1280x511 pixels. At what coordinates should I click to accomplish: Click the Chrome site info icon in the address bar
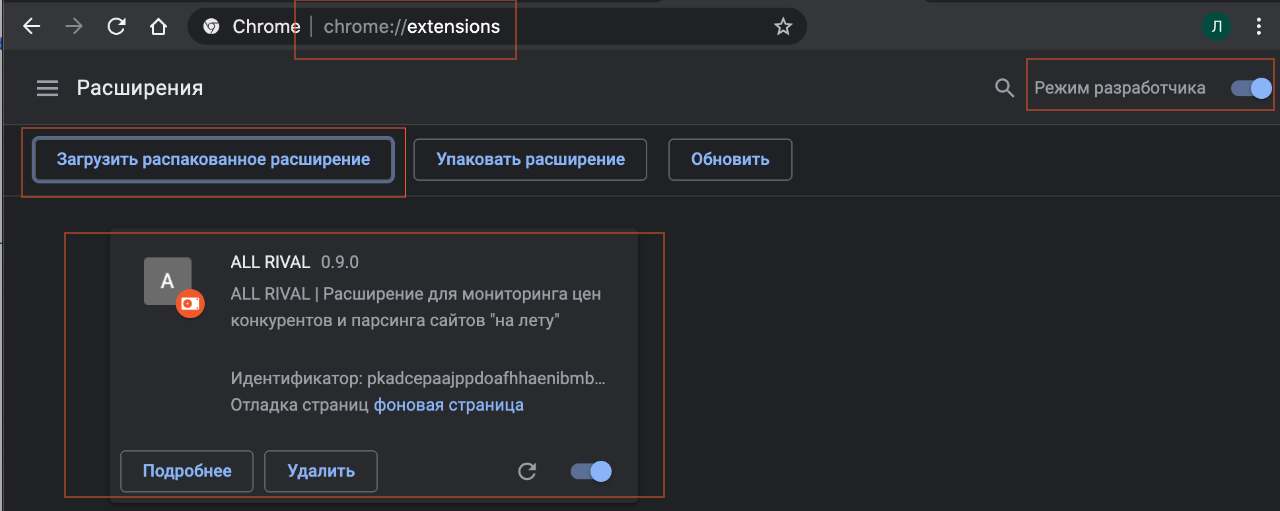211,27
